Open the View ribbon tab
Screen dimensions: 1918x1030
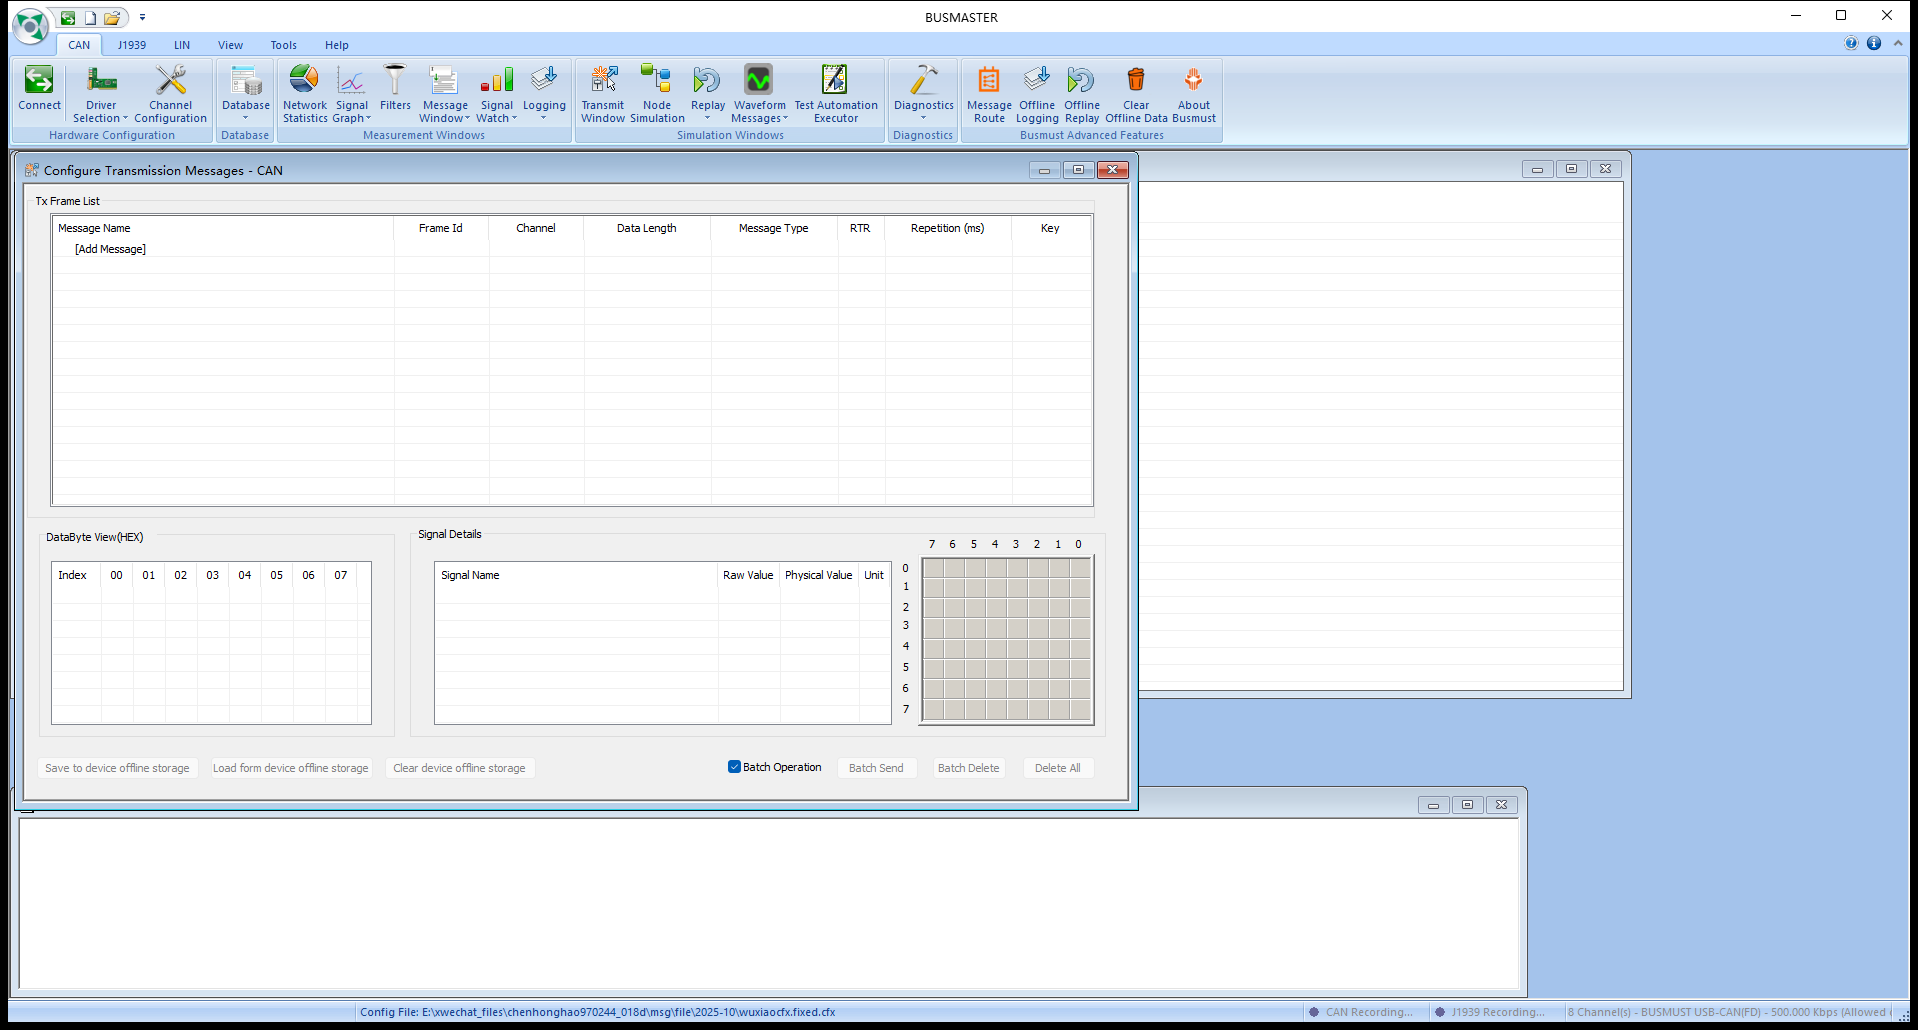[231, 45]
